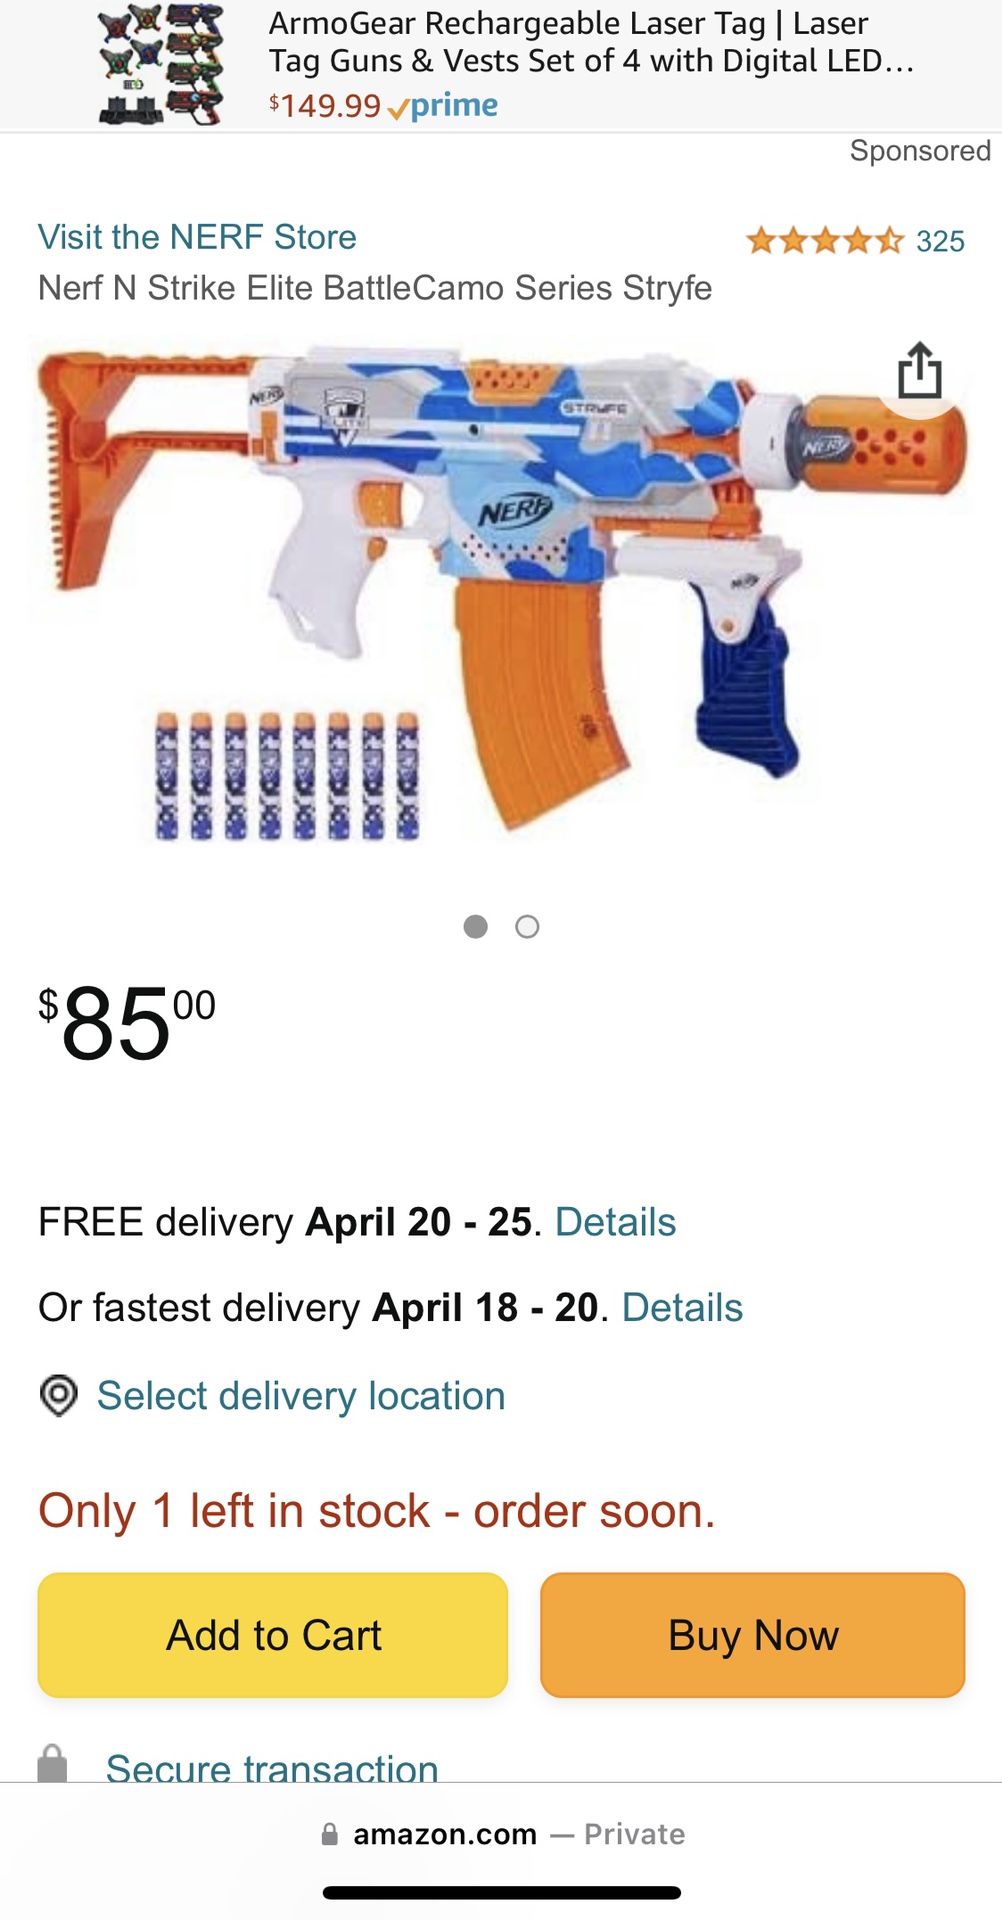Tap the share icon over product image
The image size is (1002, 1920).
pyautogui.click(x=920, y=370)
